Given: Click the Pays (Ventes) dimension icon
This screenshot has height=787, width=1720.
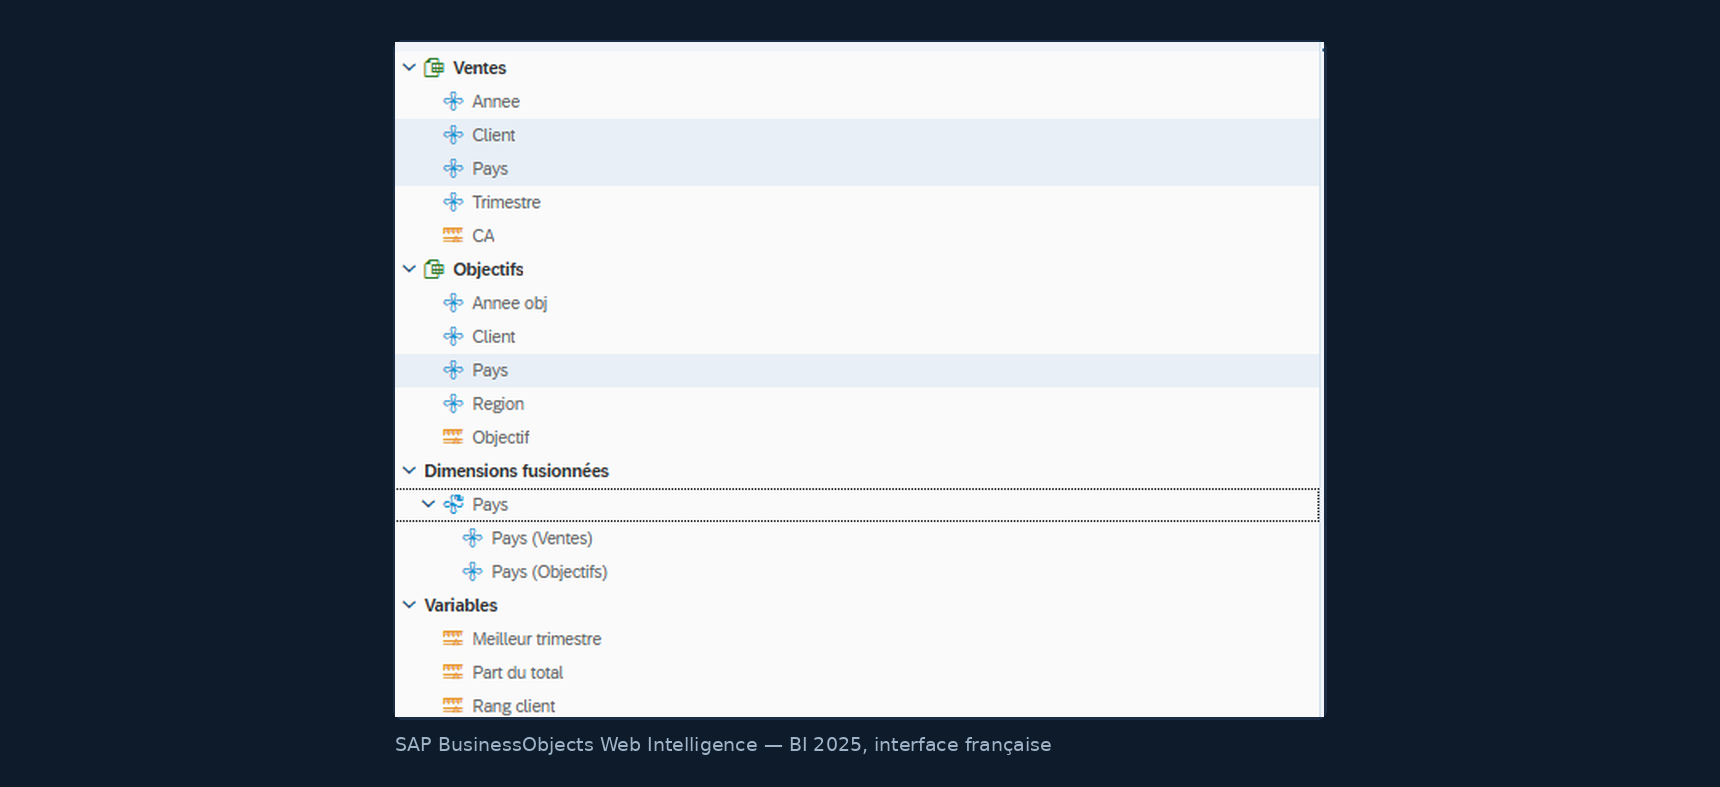Looking at the screenshot, I should [x=472, y=538].
